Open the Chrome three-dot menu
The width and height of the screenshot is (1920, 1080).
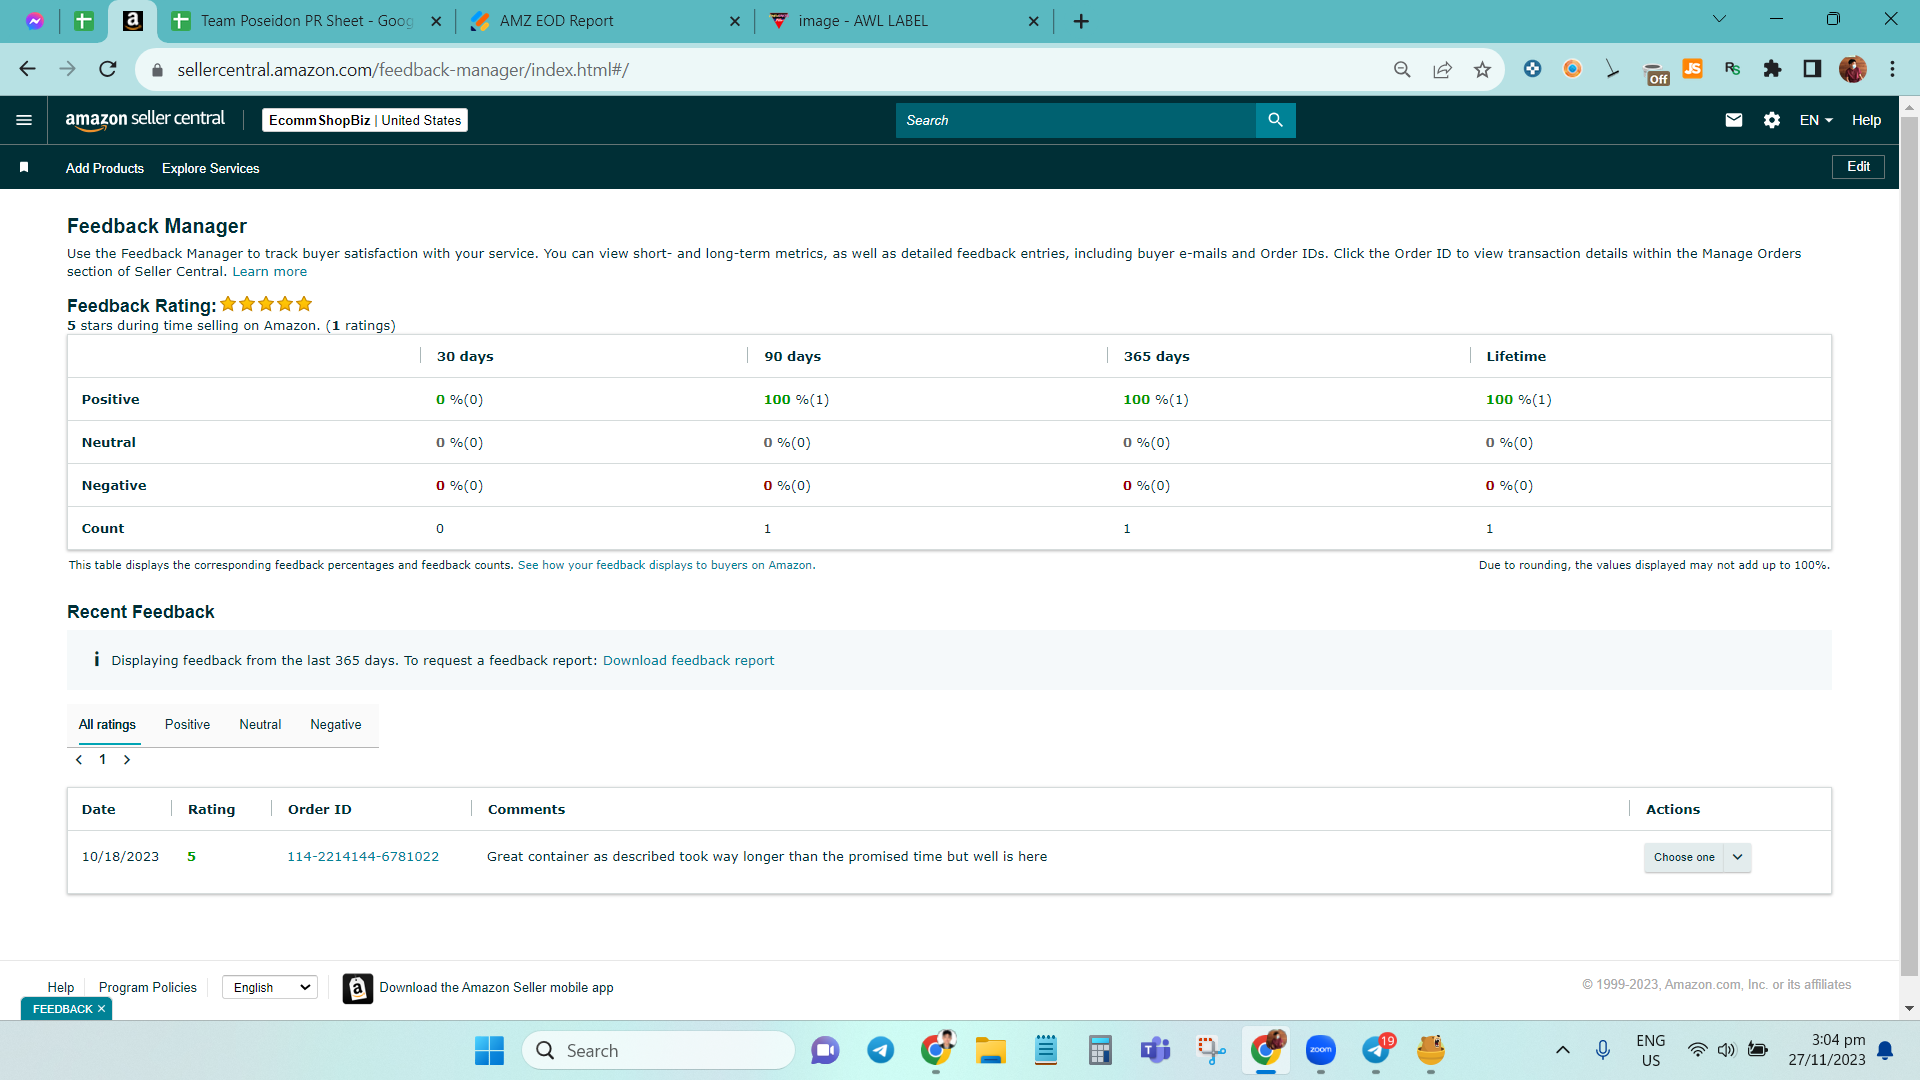point(1892,69)
